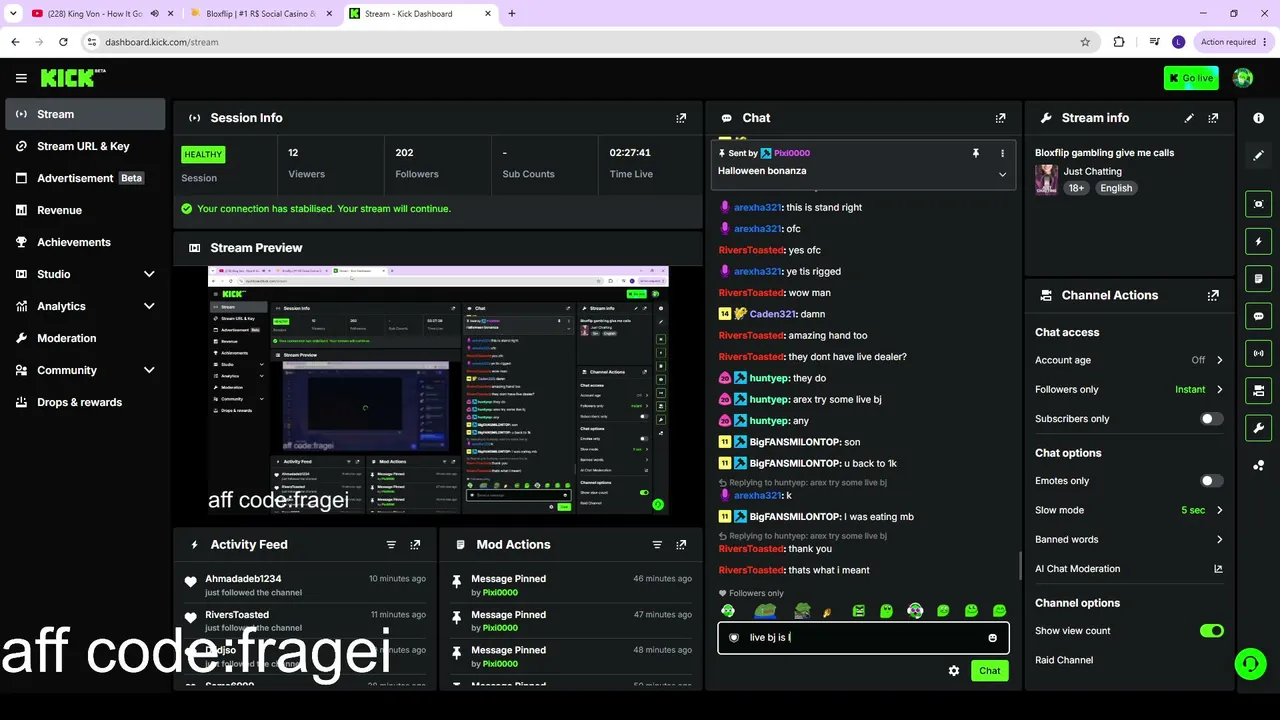Click the Just Chatting category name
Viewport: 1280px width, 720px height.
coord(1092,172)
